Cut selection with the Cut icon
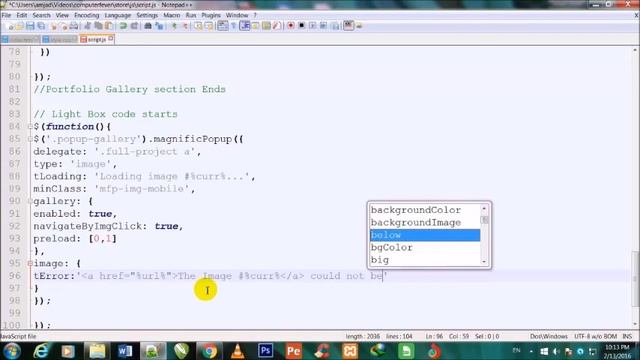640x360 pixels. pyautogui.click(x=87, y=26)
